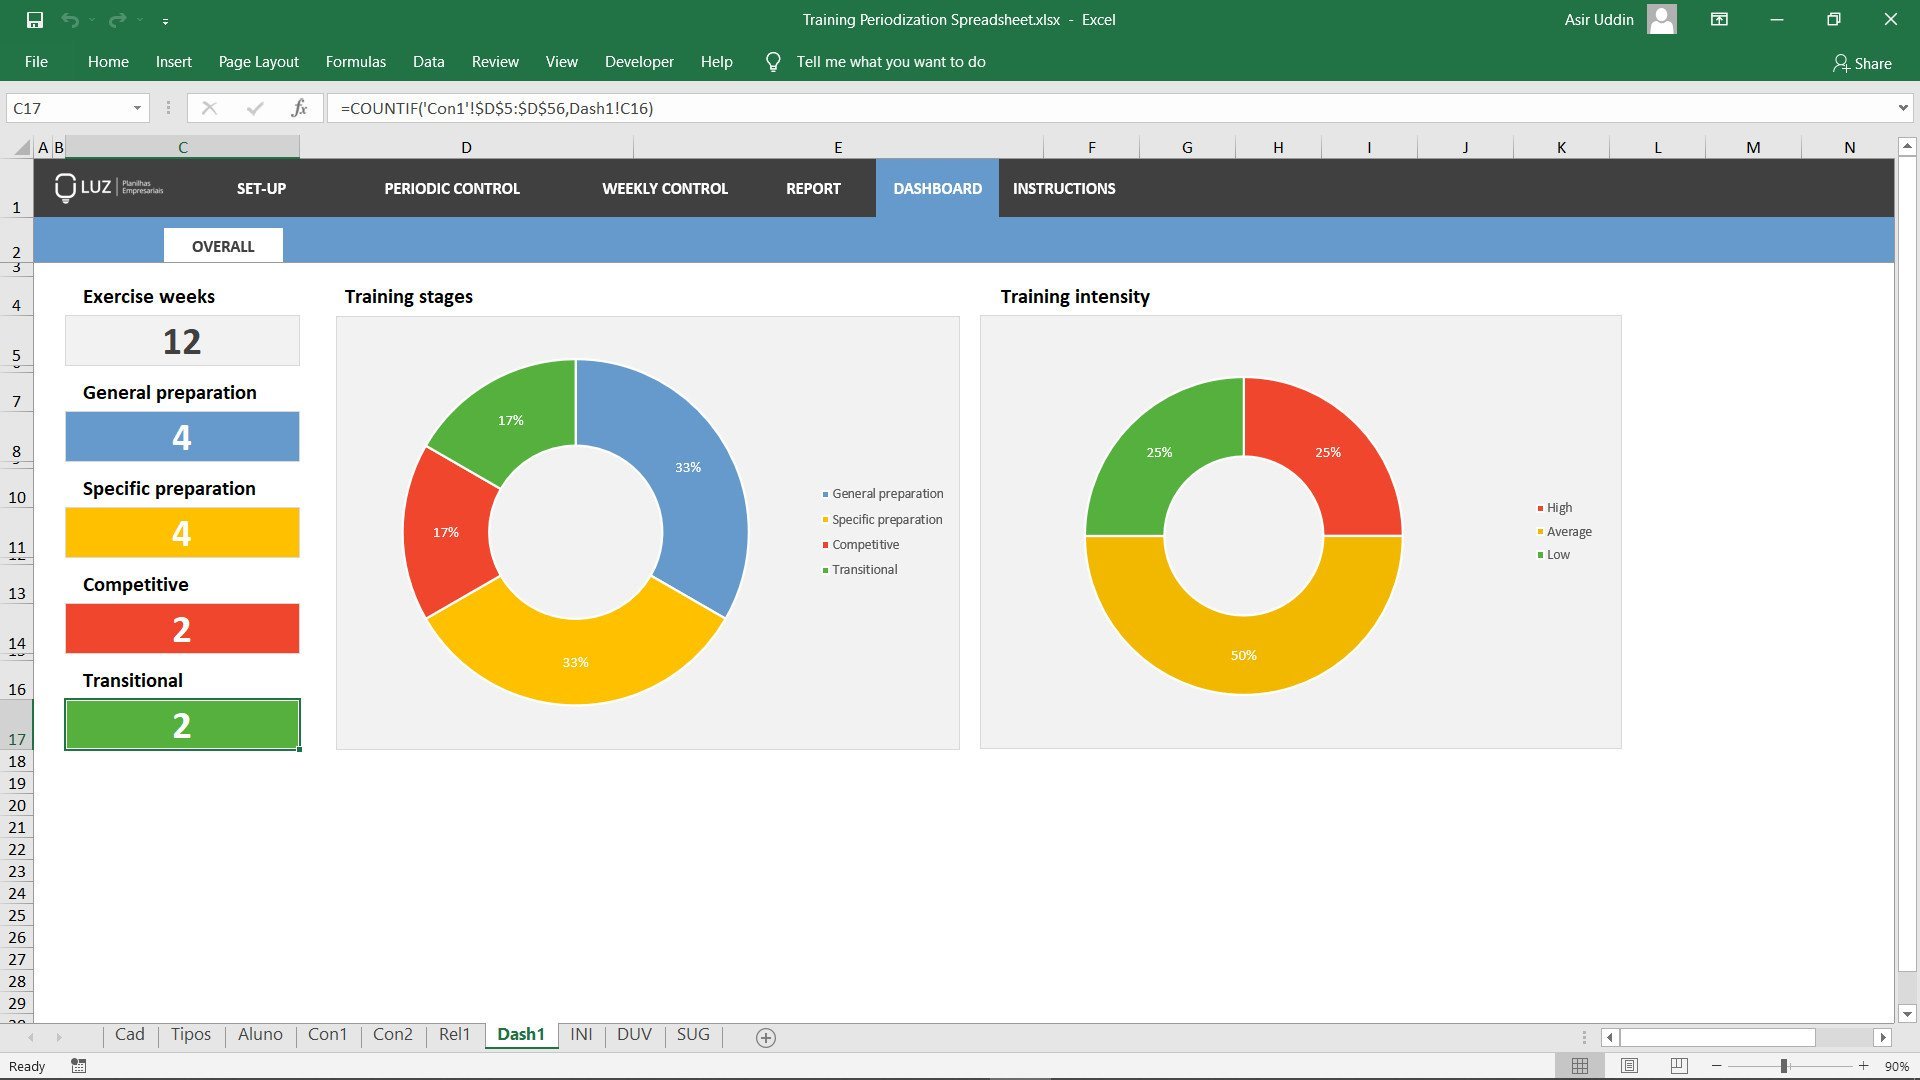The image size is (1920, 1080).
Task: Add a new sheet with plus icon
Action: coord(766,1038)
